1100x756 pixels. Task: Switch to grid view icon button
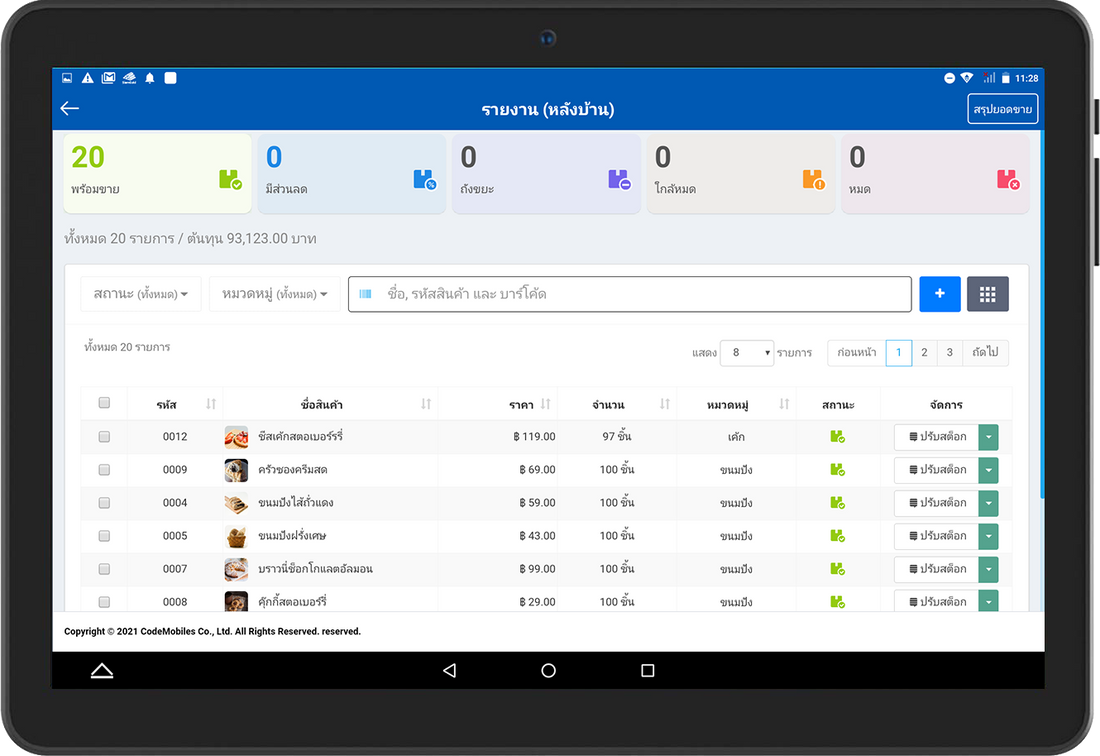(x=987, y=294)
